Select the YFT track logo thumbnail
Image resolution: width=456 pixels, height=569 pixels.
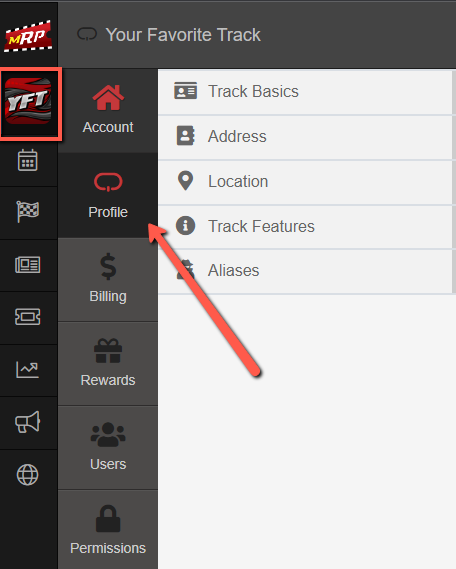click(28, 101)
